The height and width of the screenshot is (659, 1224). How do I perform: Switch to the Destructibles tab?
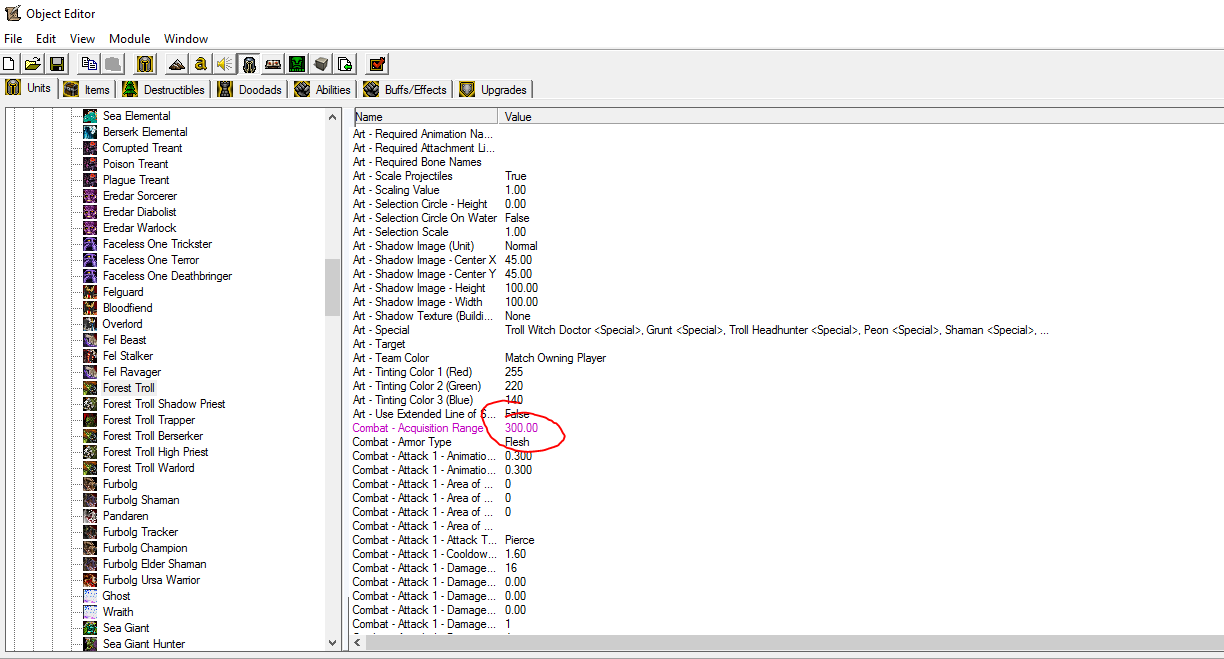pyautogui.click(x=164, y=89)
